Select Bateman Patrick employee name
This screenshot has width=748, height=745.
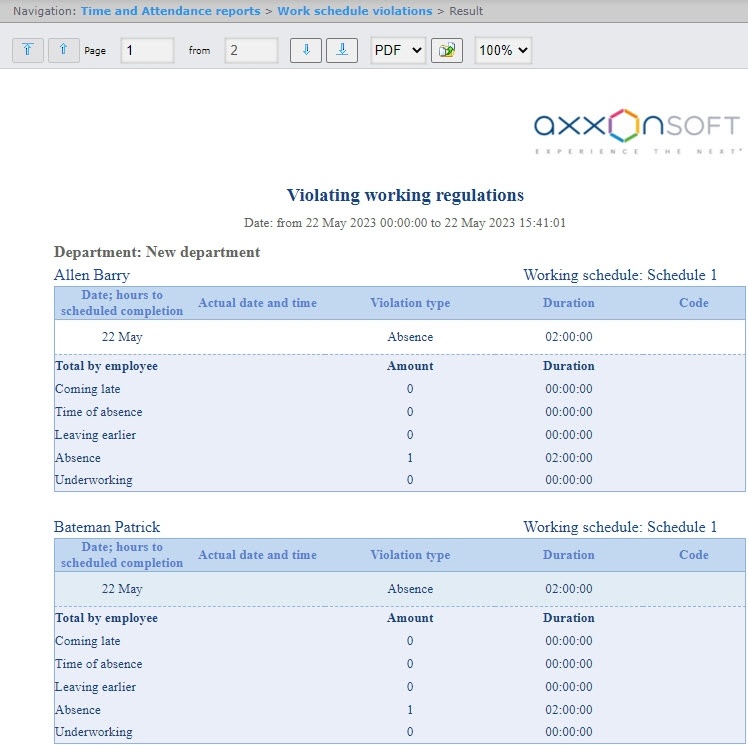pyautogui.click(x=107, y=527)
